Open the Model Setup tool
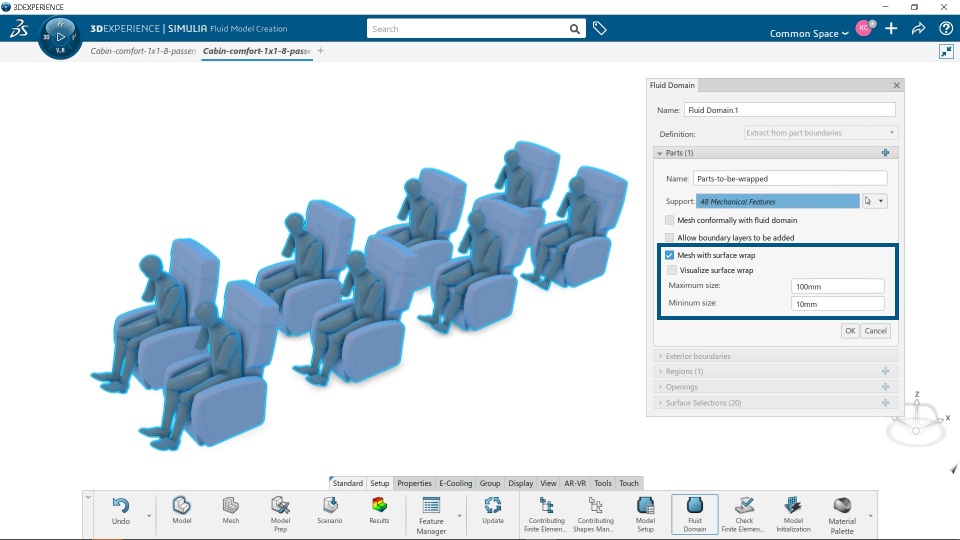 pos(645,514)
